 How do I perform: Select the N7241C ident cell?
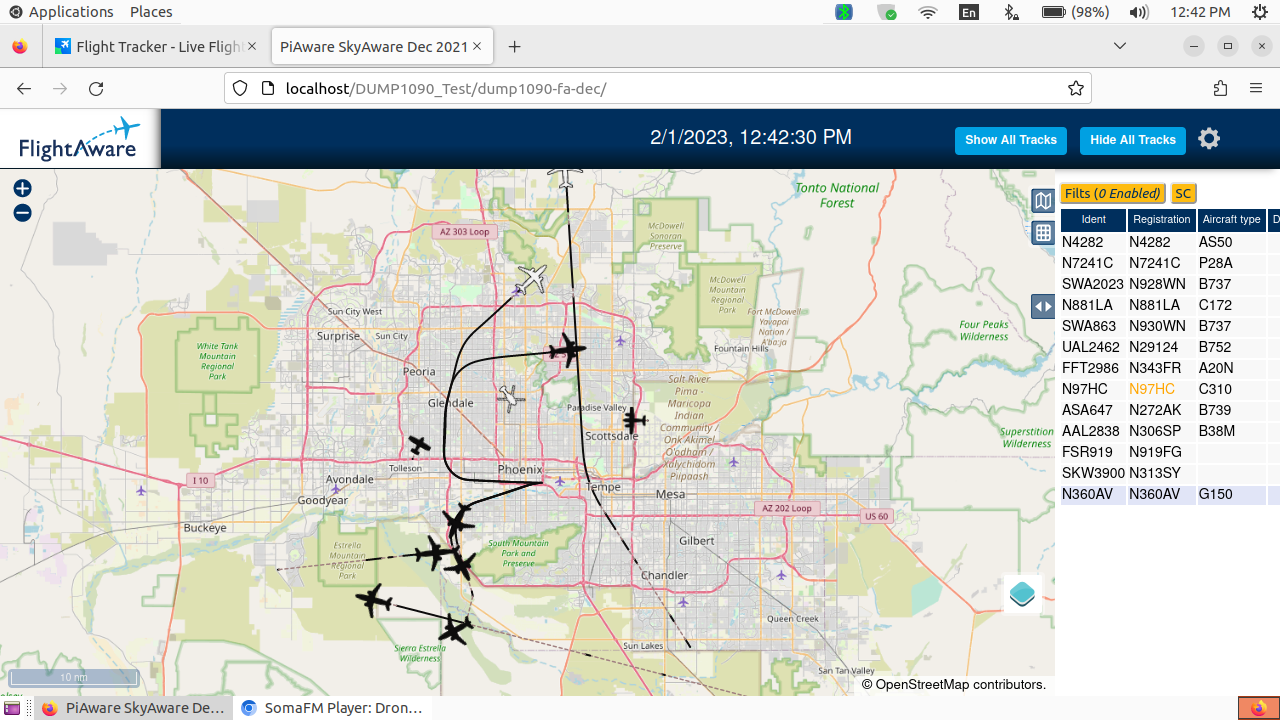1093,263
